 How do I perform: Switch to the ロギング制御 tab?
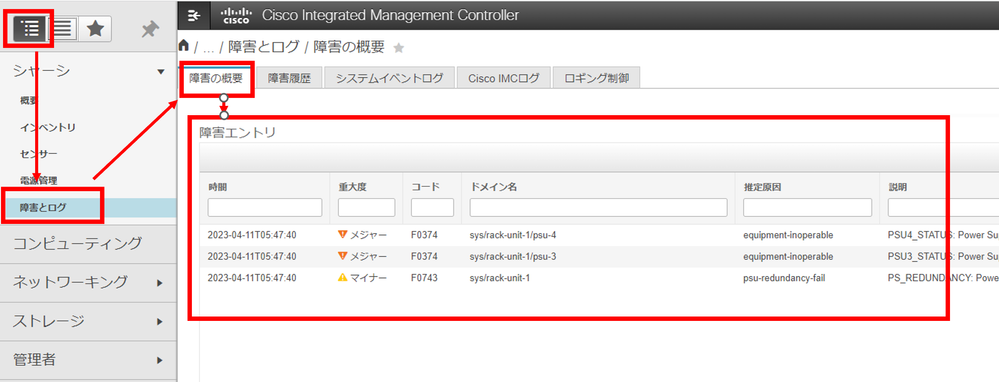coord(596,78)
